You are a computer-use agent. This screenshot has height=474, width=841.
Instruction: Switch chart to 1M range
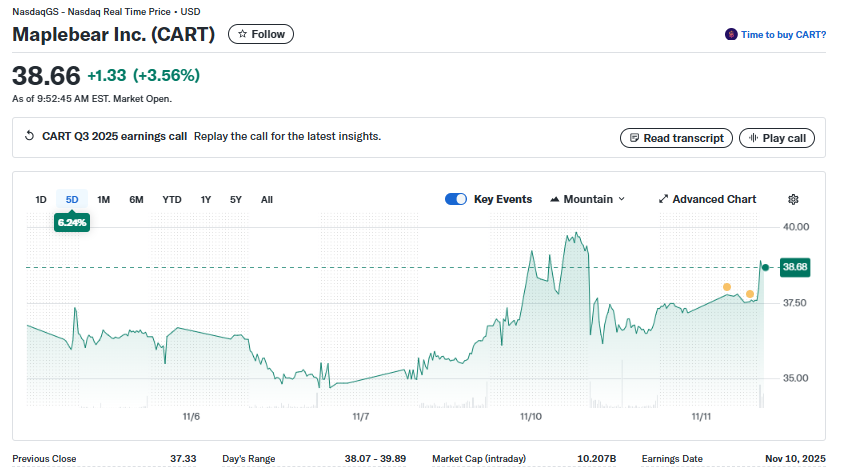tap(104, 199)
